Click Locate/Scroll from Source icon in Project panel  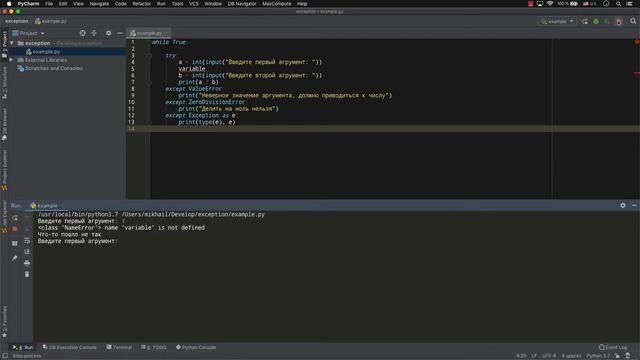[82, 33]
